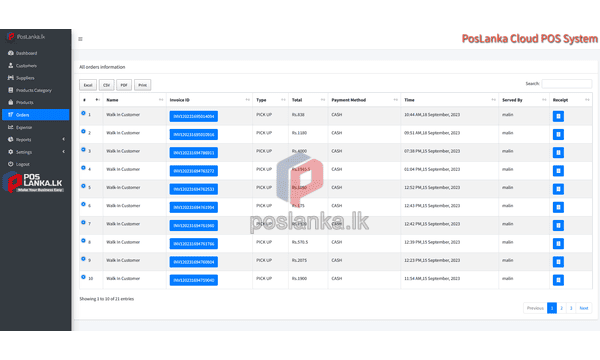This screenshot has height=360, width=600.
Task: Open invoice button for row 1 order
Action: pyautogui.click(x=194, y=116)
